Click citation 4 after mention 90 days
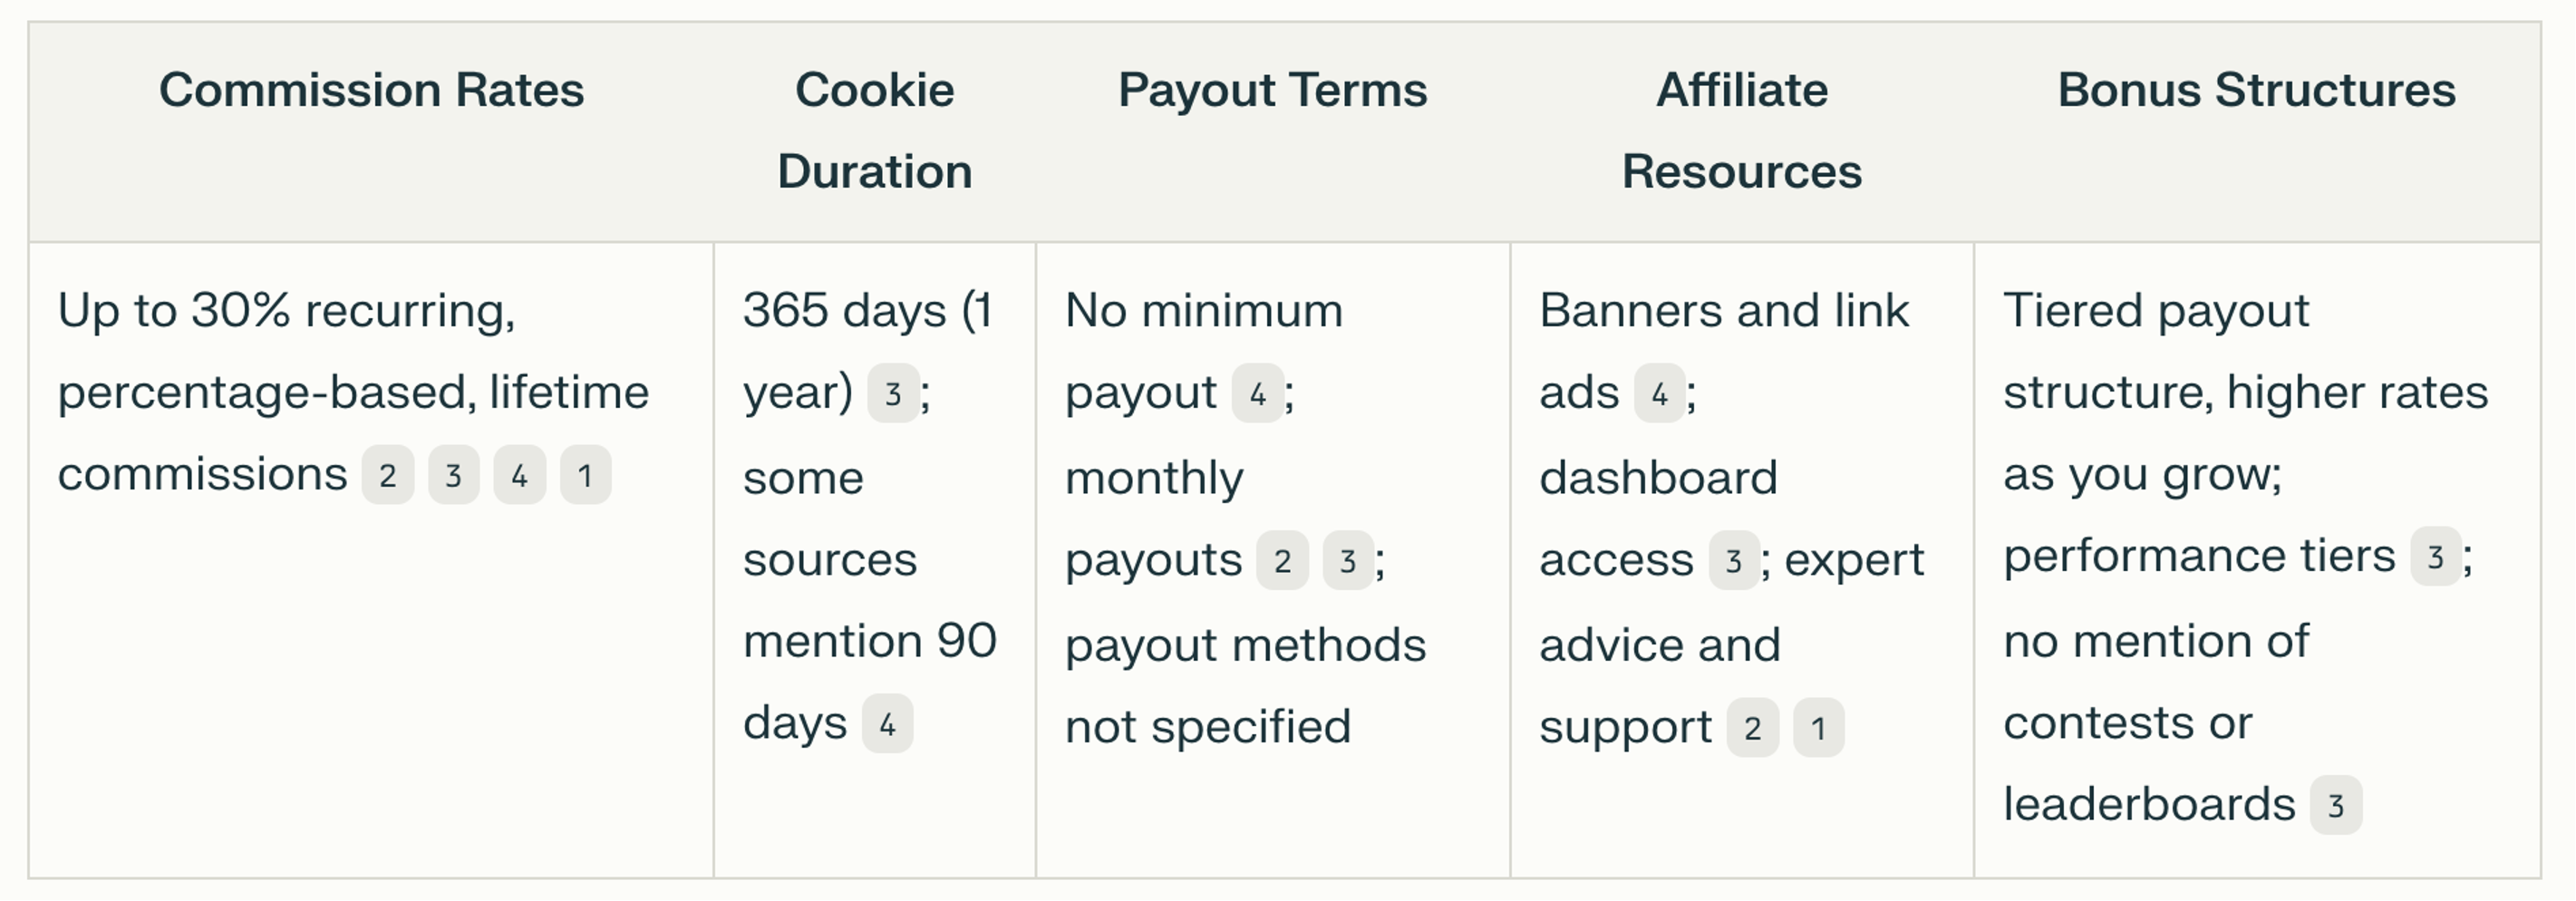This screenshot has width=2576, height=901. tap(888, 724)
